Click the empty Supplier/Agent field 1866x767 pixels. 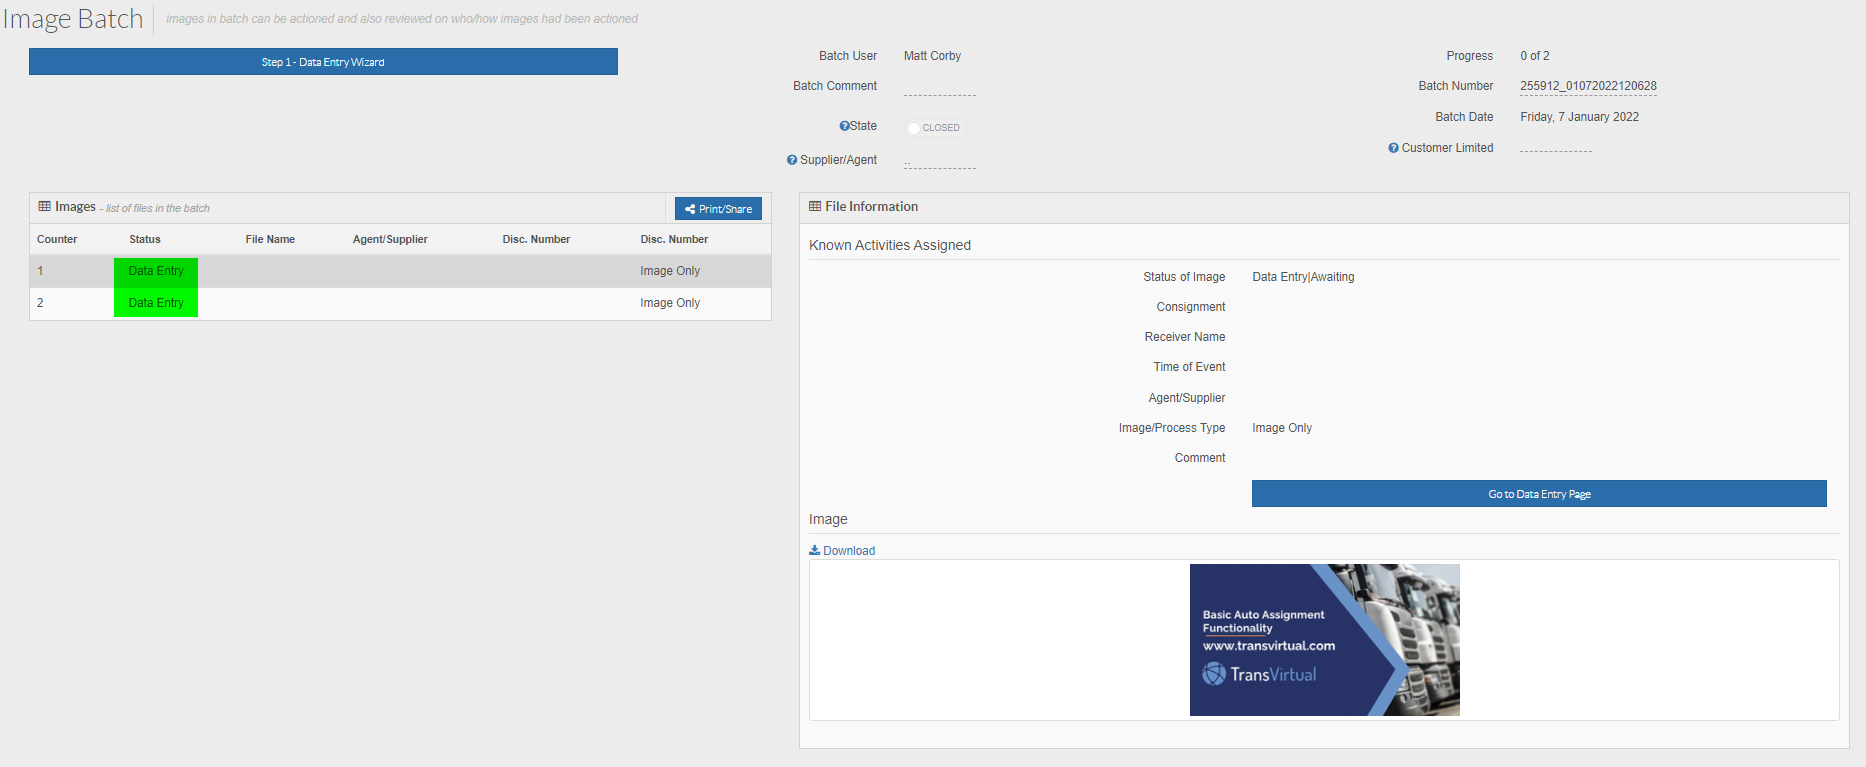click(940, 161)
